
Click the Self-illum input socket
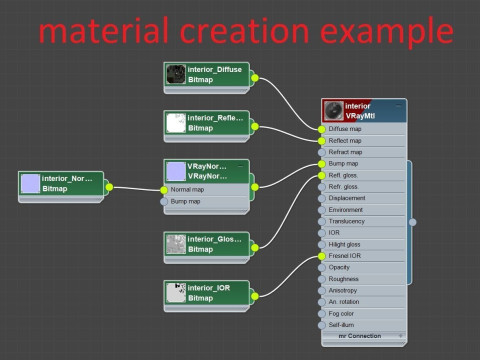coord(322,325)
